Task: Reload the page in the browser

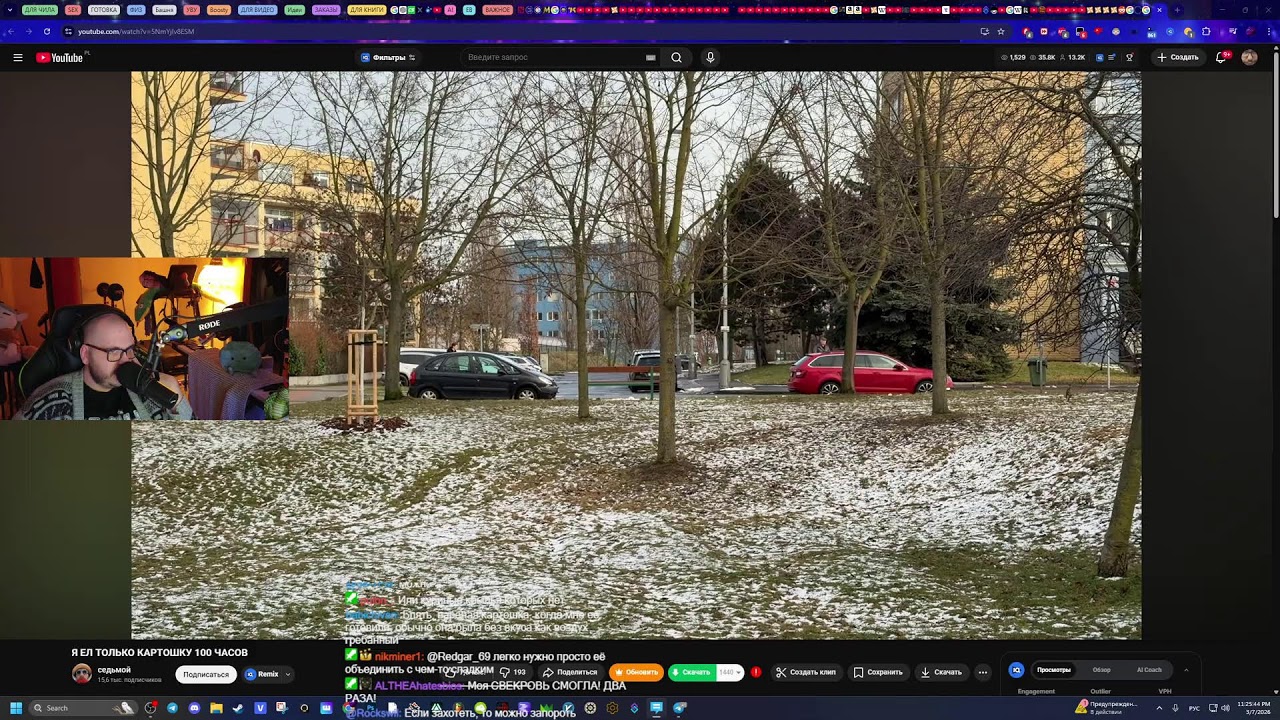Action: [x=46, y=31]
